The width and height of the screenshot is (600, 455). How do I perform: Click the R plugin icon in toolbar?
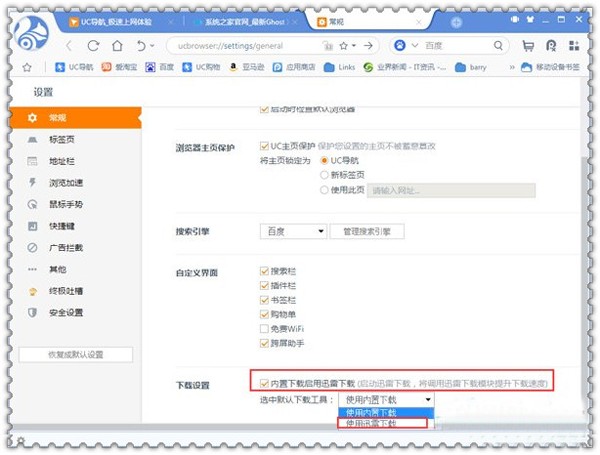coord(551,46)
